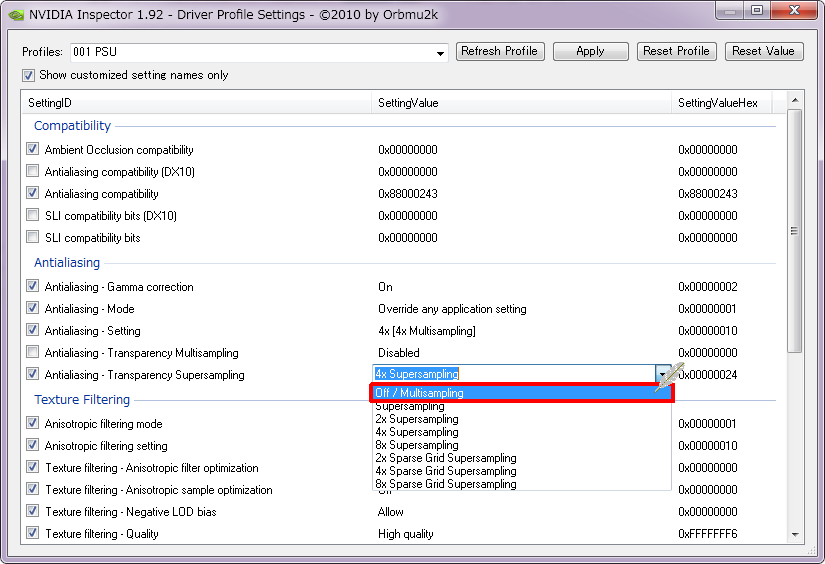Click the Refresh Profile button
Image resolution: width=825 pixels, height=564 pixels.
click(500, 52)
